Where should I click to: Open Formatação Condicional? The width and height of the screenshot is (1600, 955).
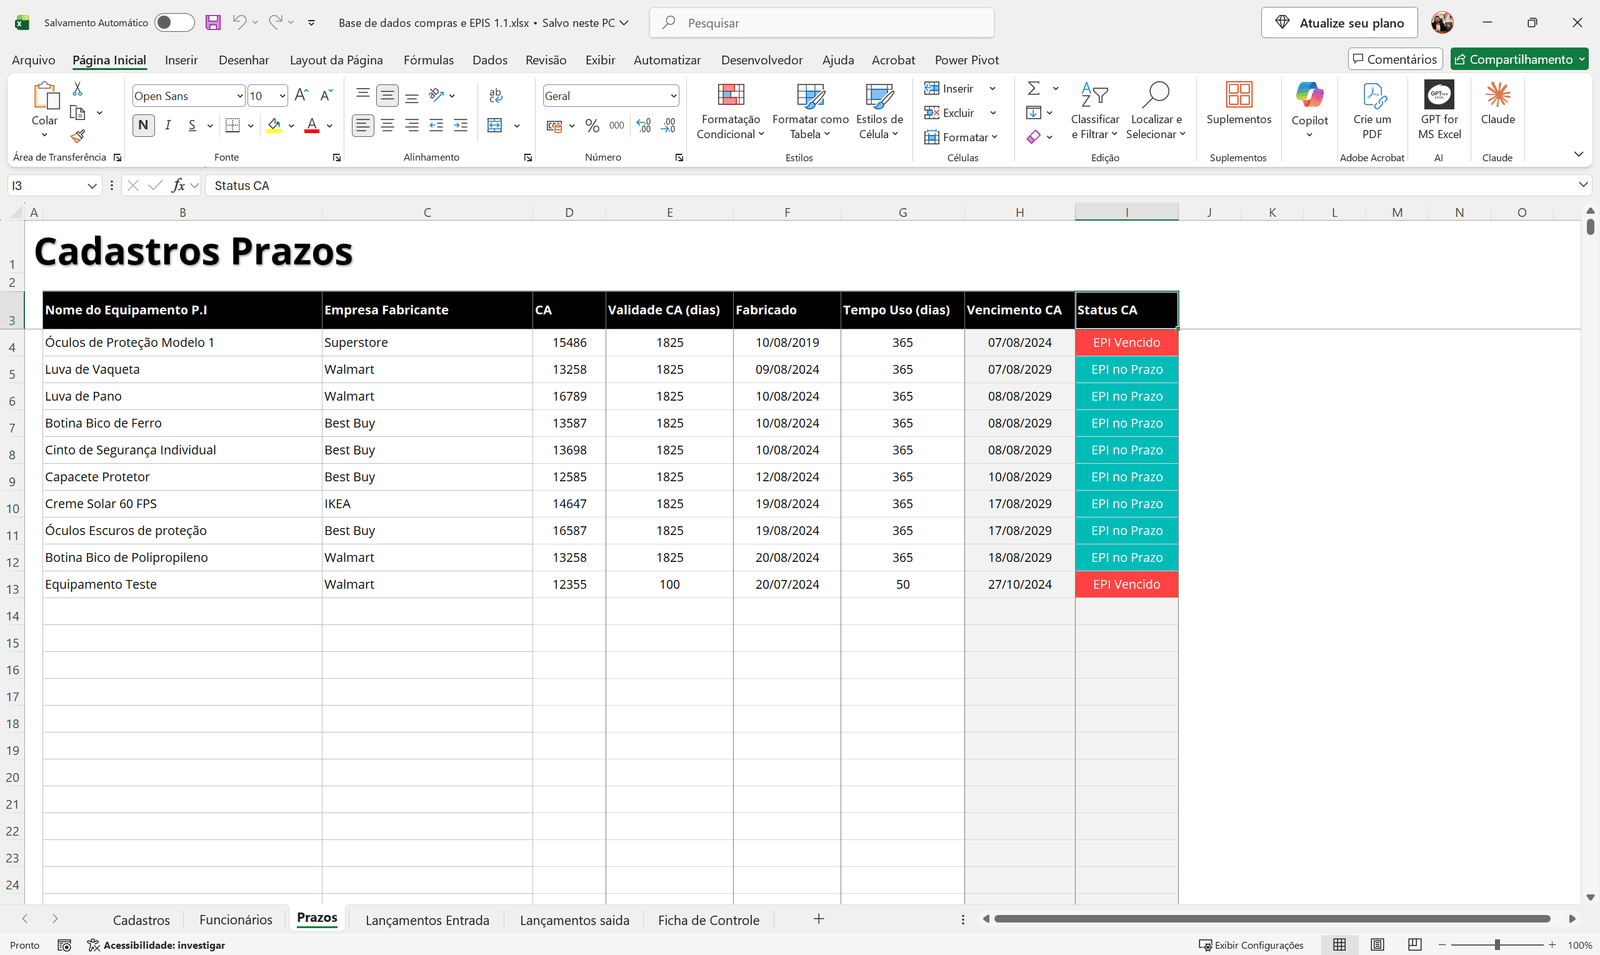731,111
